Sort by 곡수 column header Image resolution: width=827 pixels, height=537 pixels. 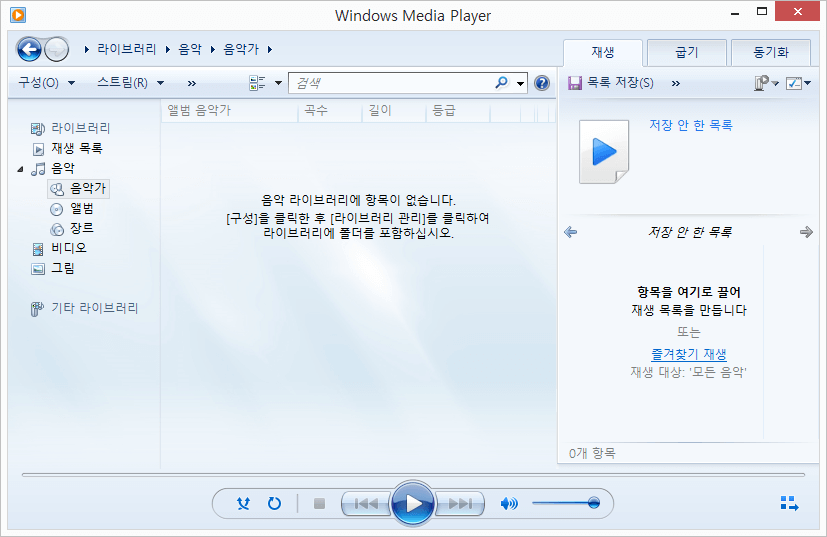(x=330, y=111)
